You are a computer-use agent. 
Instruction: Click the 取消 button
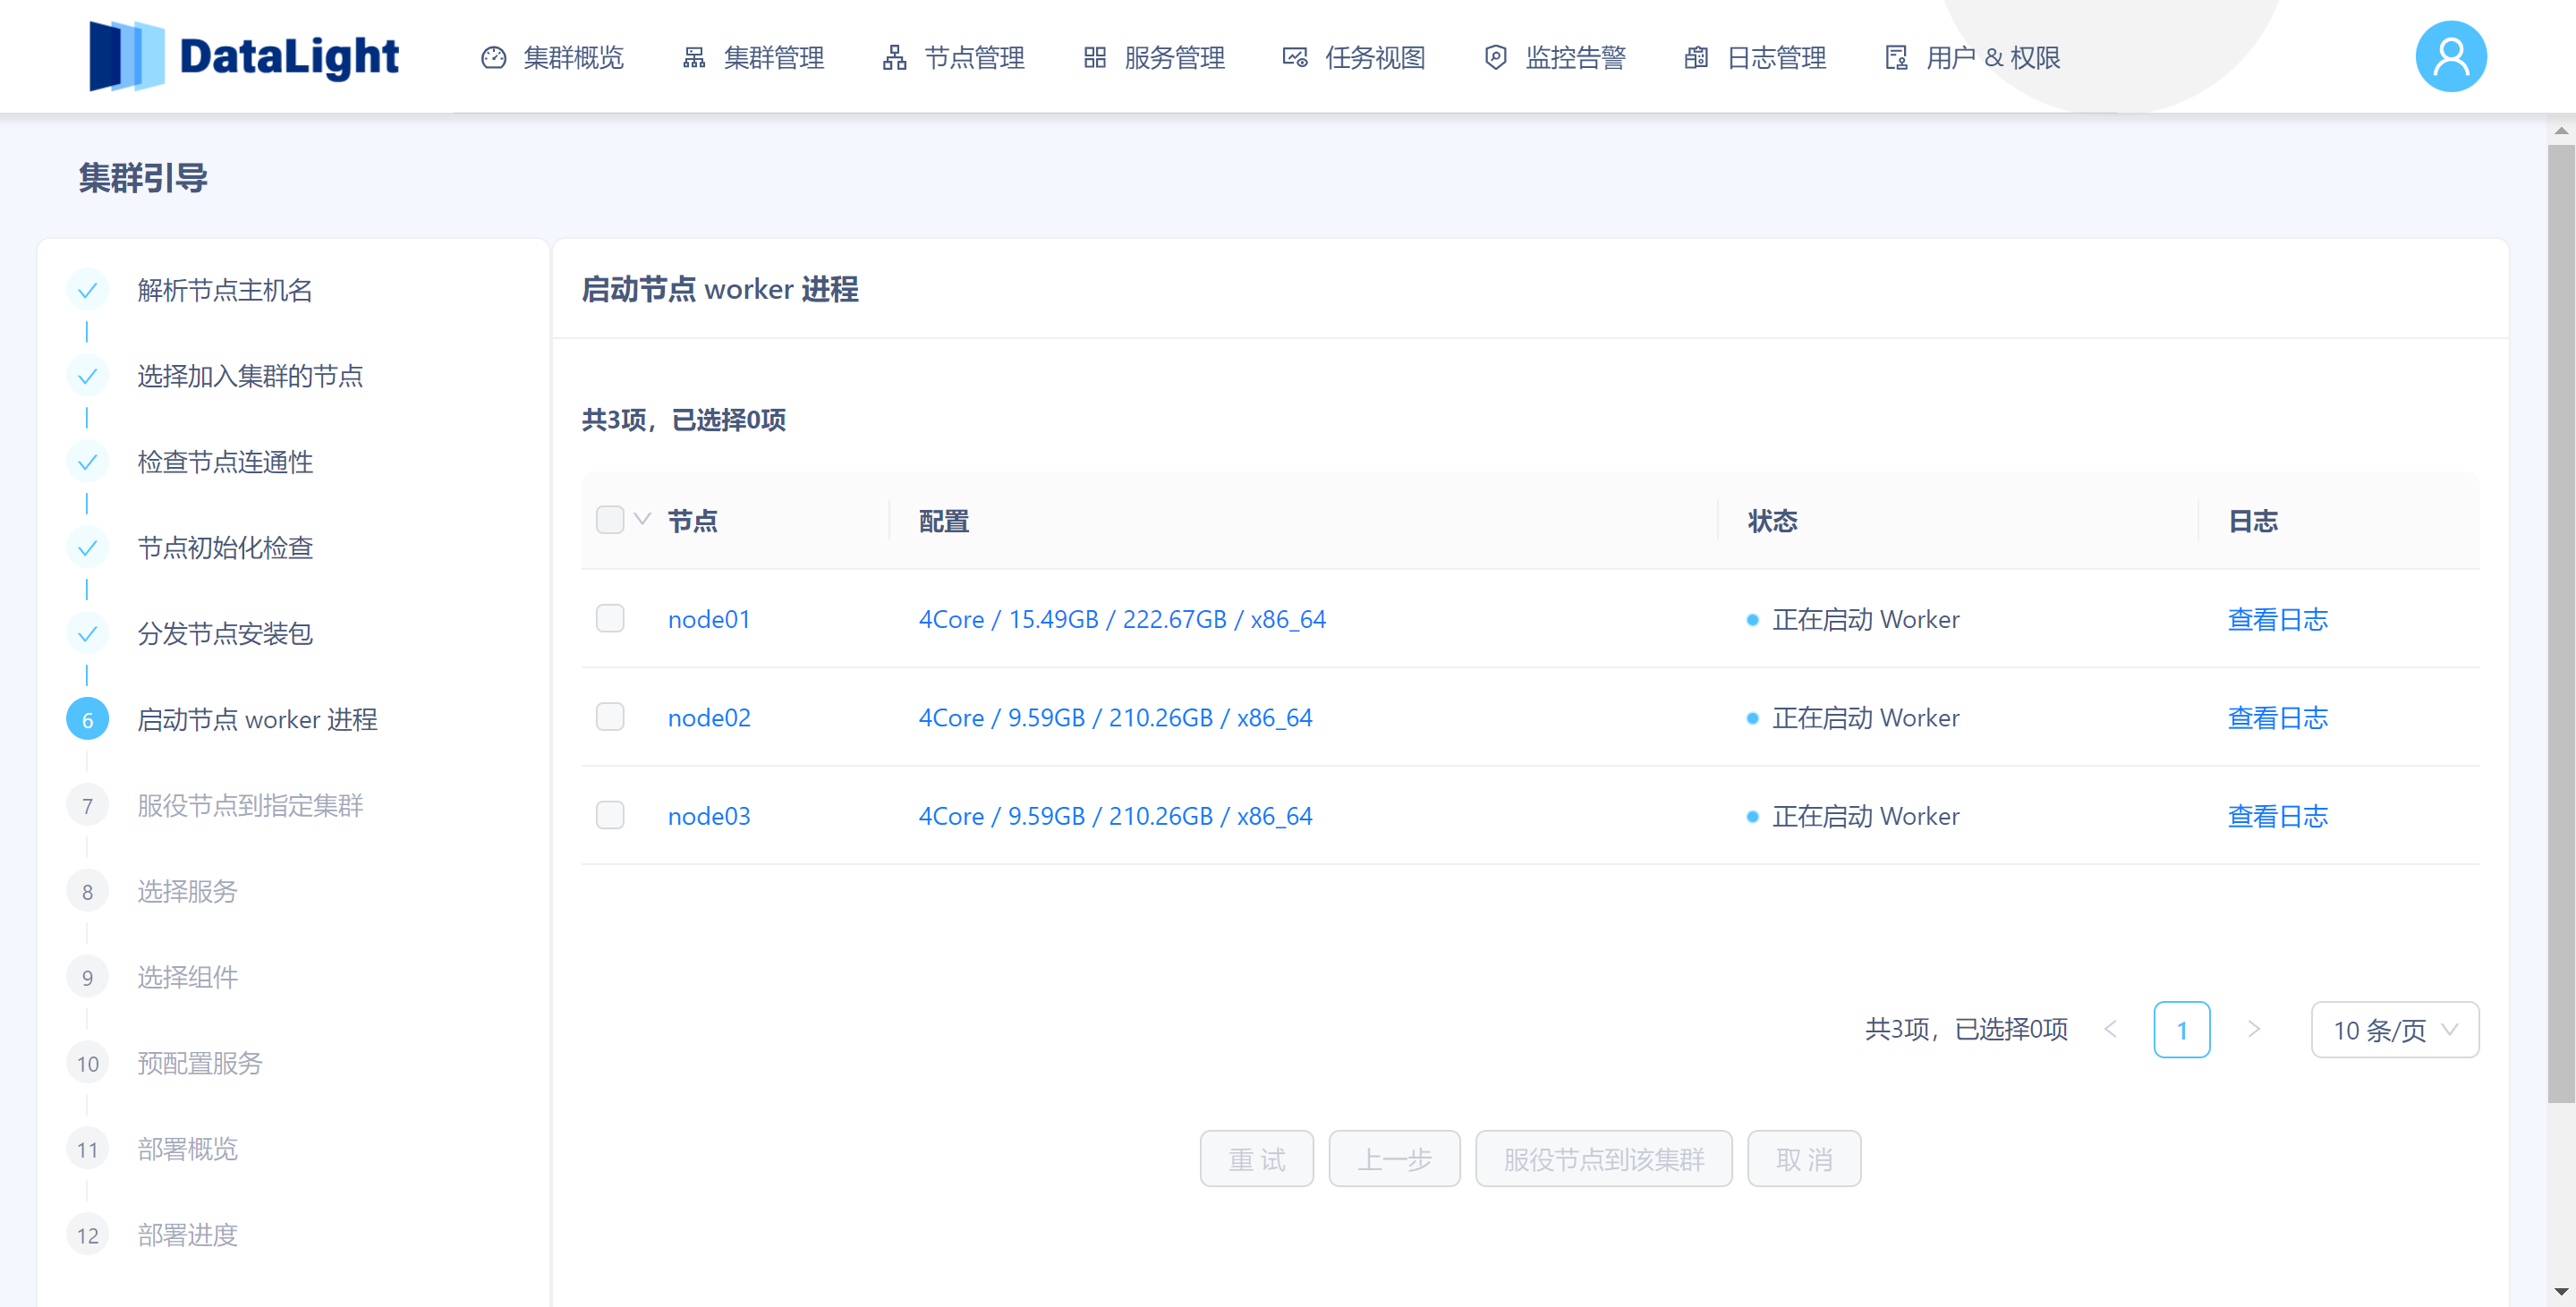[1804, 1159]
